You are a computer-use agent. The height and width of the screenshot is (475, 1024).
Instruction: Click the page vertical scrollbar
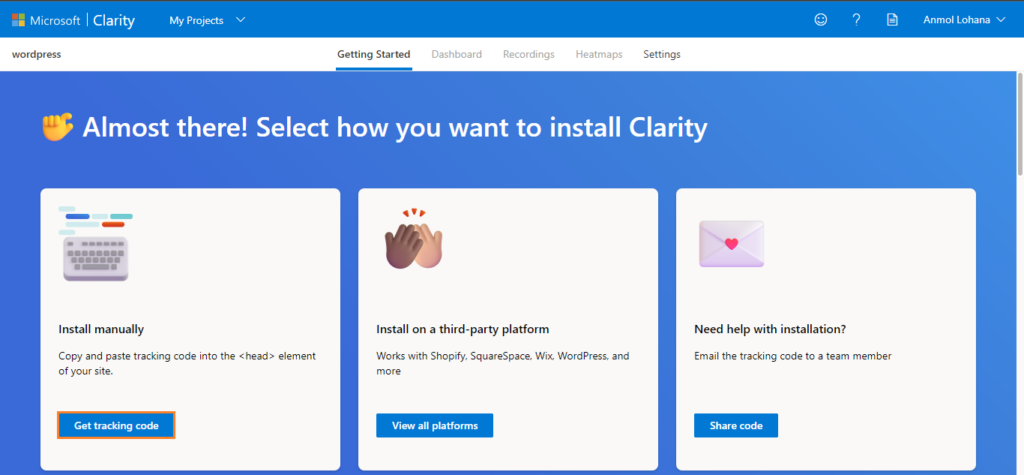1019,124
